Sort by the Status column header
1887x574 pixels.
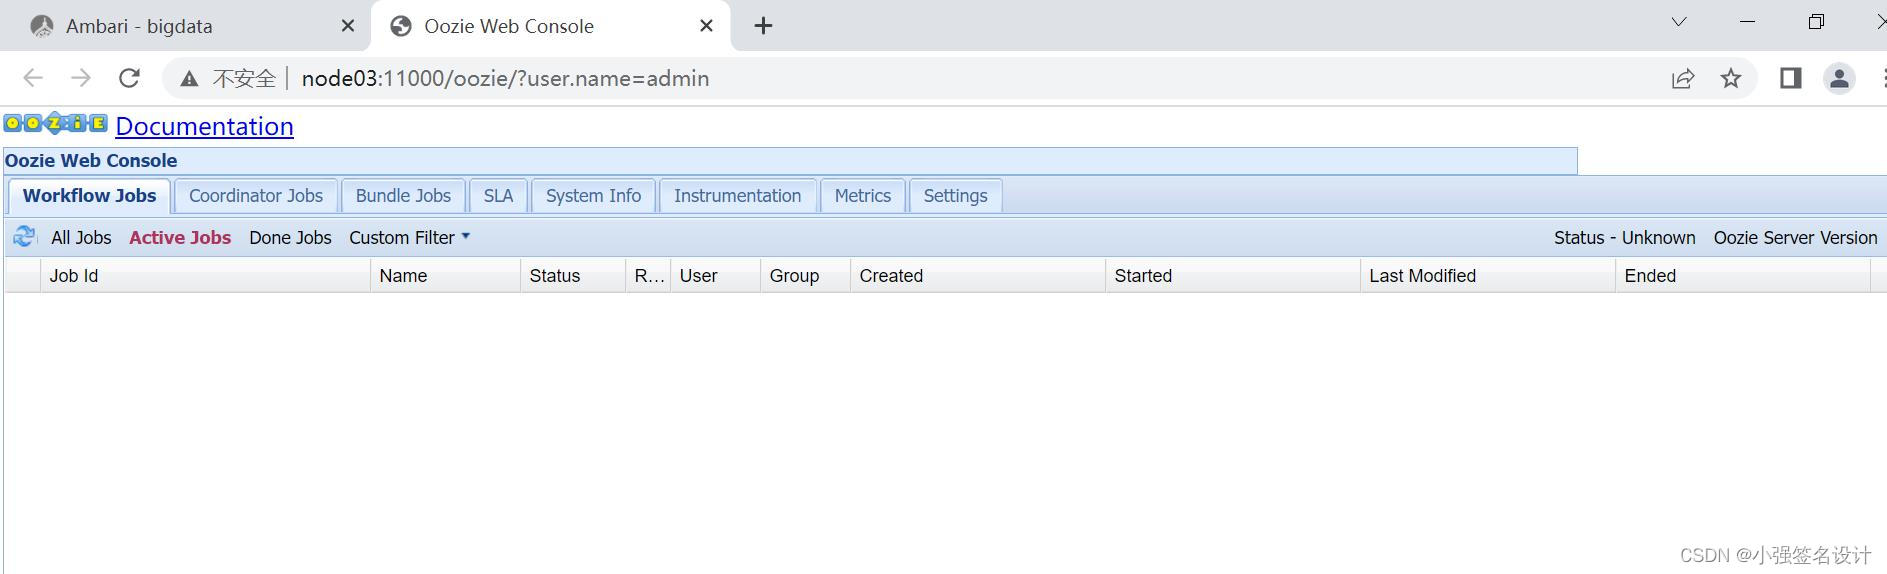573,276
